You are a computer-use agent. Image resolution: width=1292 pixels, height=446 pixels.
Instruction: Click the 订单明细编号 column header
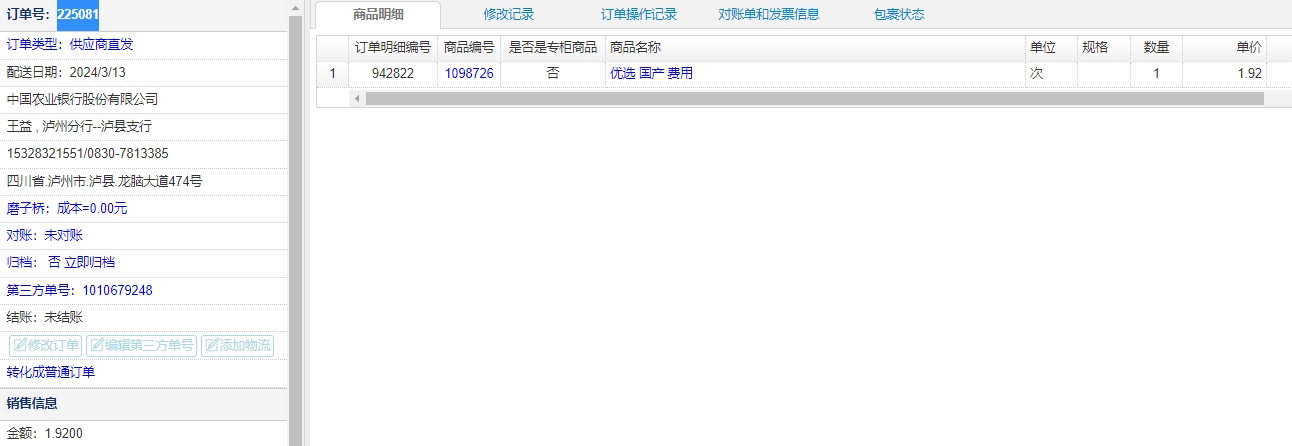[x=393, y=47]
